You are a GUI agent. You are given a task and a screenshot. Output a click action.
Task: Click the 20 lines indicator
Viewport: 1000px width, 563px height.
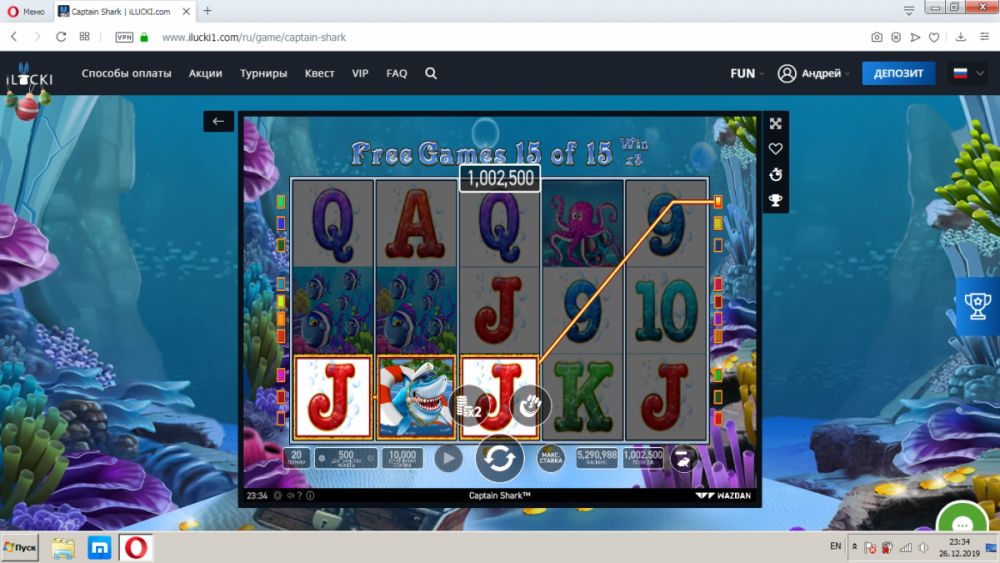[x=296, y=458]
